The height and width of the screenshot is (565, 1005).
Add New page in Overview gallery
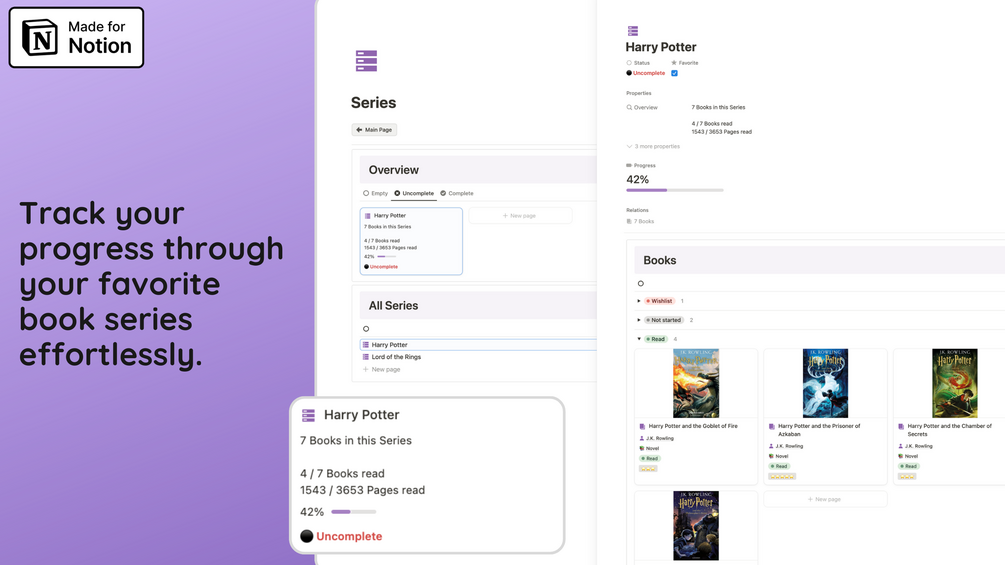tap(520, 216)
